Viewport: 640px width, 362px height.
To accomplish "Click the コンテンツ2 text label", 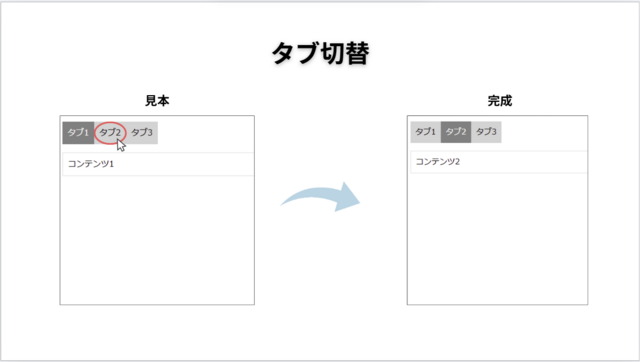I will (438, 162).
